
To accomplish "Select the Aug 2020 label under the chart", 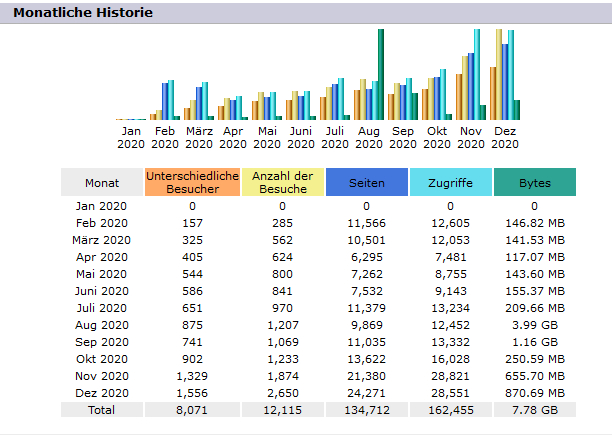I will pos(369,137).
